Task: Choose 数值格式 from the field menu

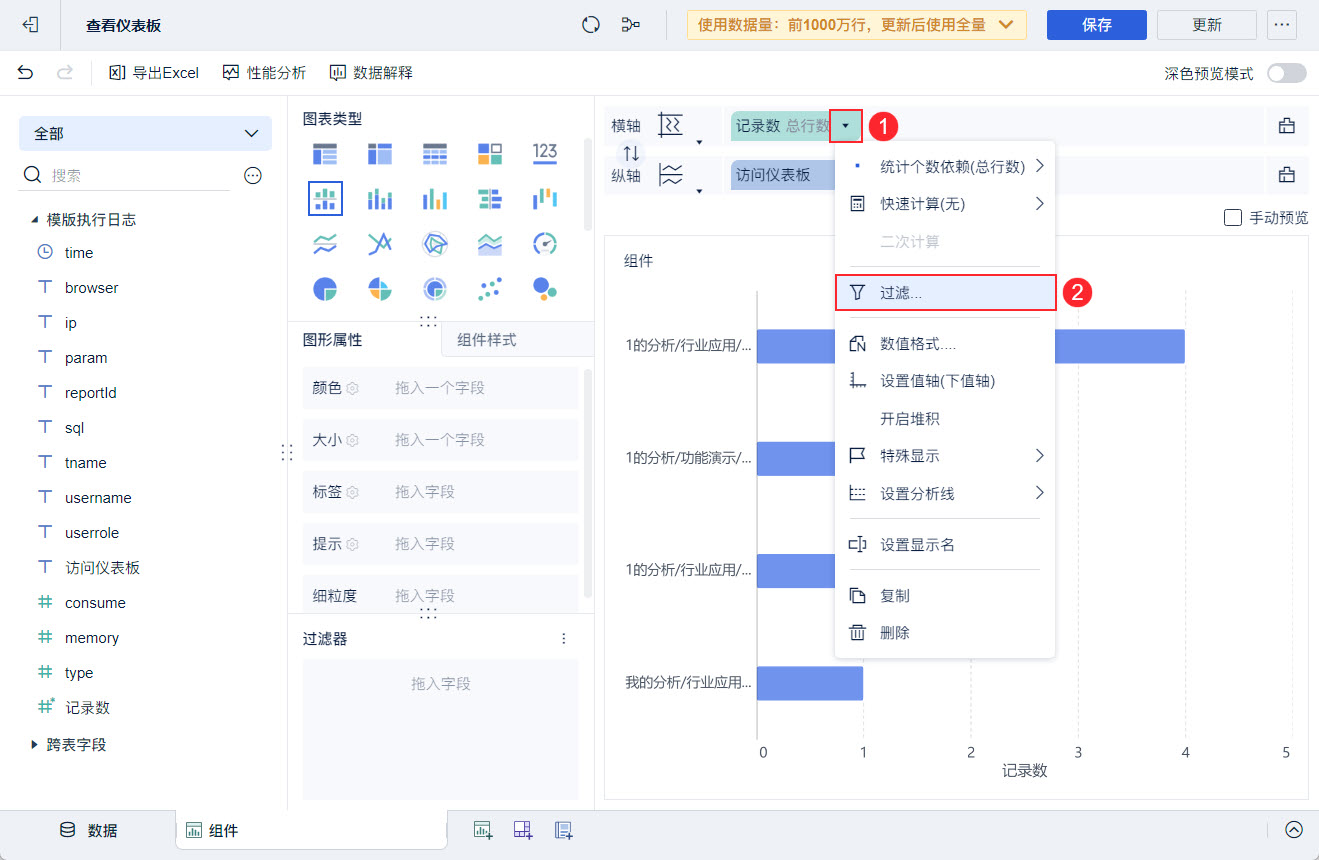Action: click(x=945, y=344)
